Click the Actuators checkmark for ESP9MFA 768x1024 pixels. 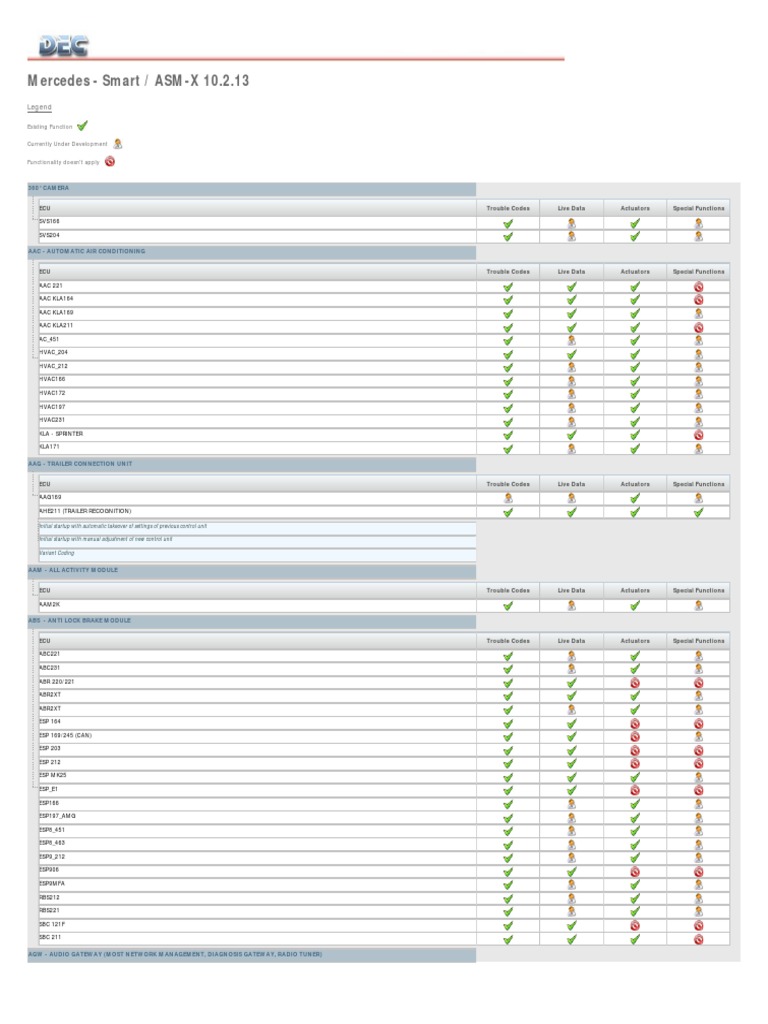[635, 885]
